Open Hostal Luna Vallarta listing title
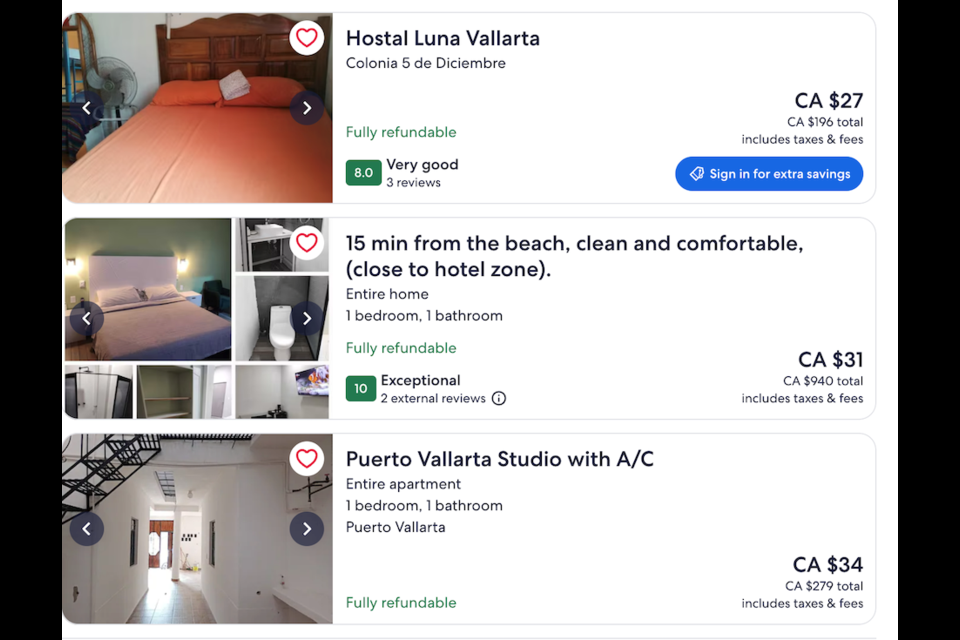The width and height of the screenshot is (960, 640). click(x=443, y=39)
